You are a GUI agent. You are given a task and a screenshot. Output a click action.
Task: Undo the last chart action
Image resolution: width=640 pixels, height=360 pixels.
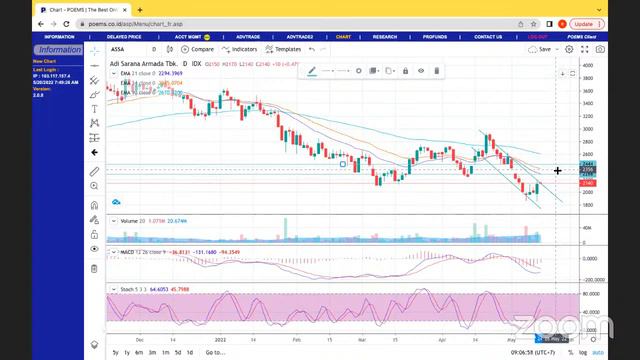[x=312, y=49]
